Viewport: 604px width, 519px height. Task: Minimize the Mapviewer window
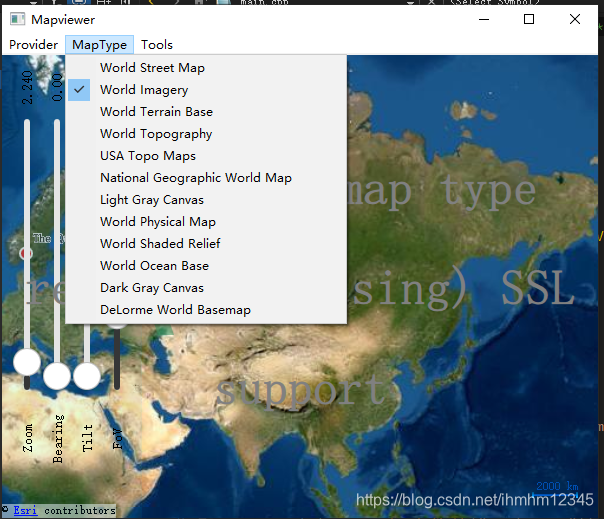(x=484, y=19)
